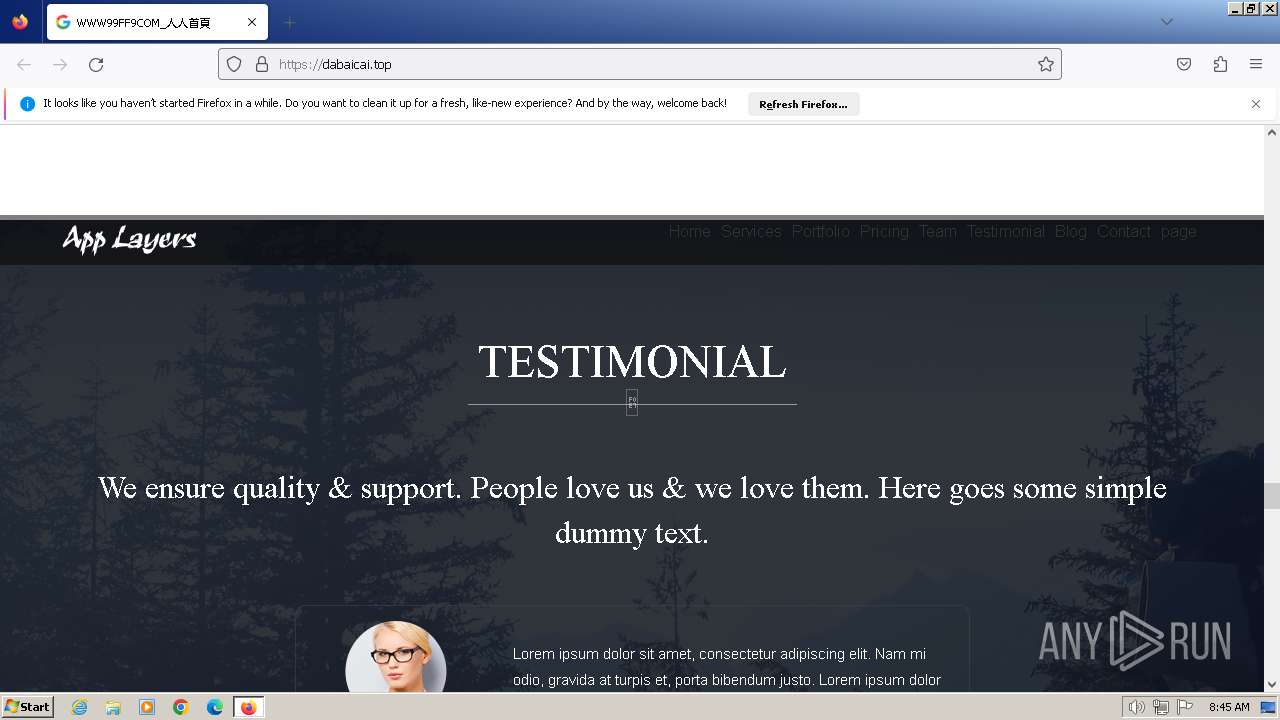
Task: Click the Firefox logo in the title bar
Action: [20, 22]
